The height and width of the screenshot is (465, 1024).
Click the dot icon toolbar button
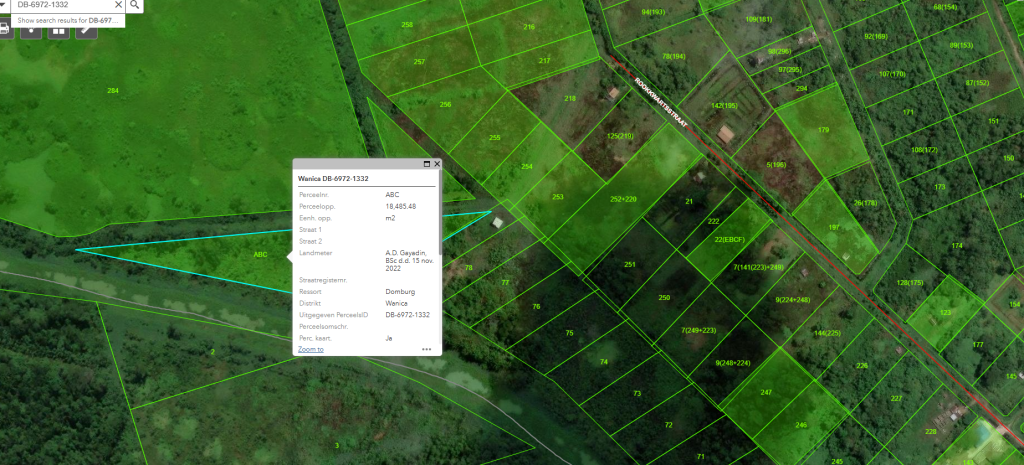[32, 29]
